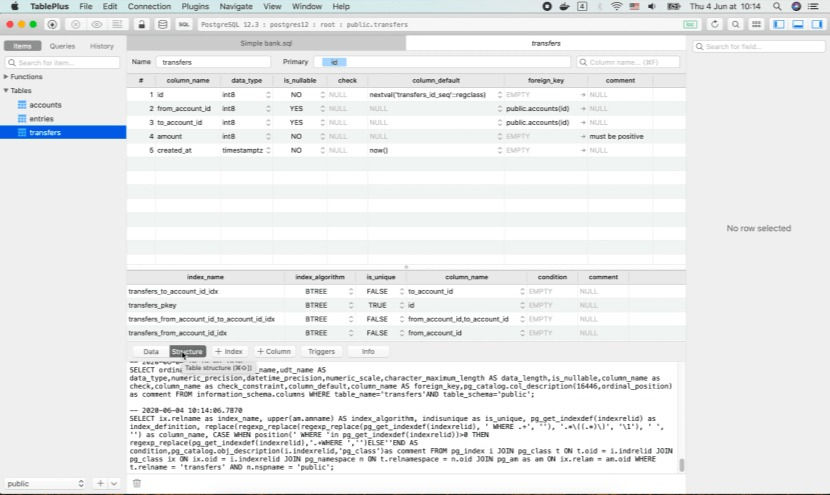Viewport: 830px width, 495px height.
Task: Switch to the Queries sidebar tab
Action: coord(62,46)
